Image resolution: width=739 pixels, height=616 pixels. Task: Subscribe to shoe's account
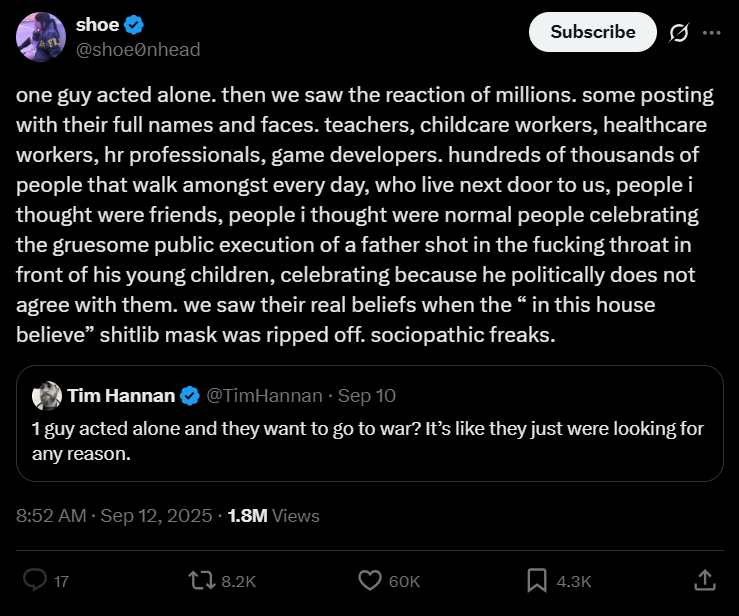click(x=592, y=32)
